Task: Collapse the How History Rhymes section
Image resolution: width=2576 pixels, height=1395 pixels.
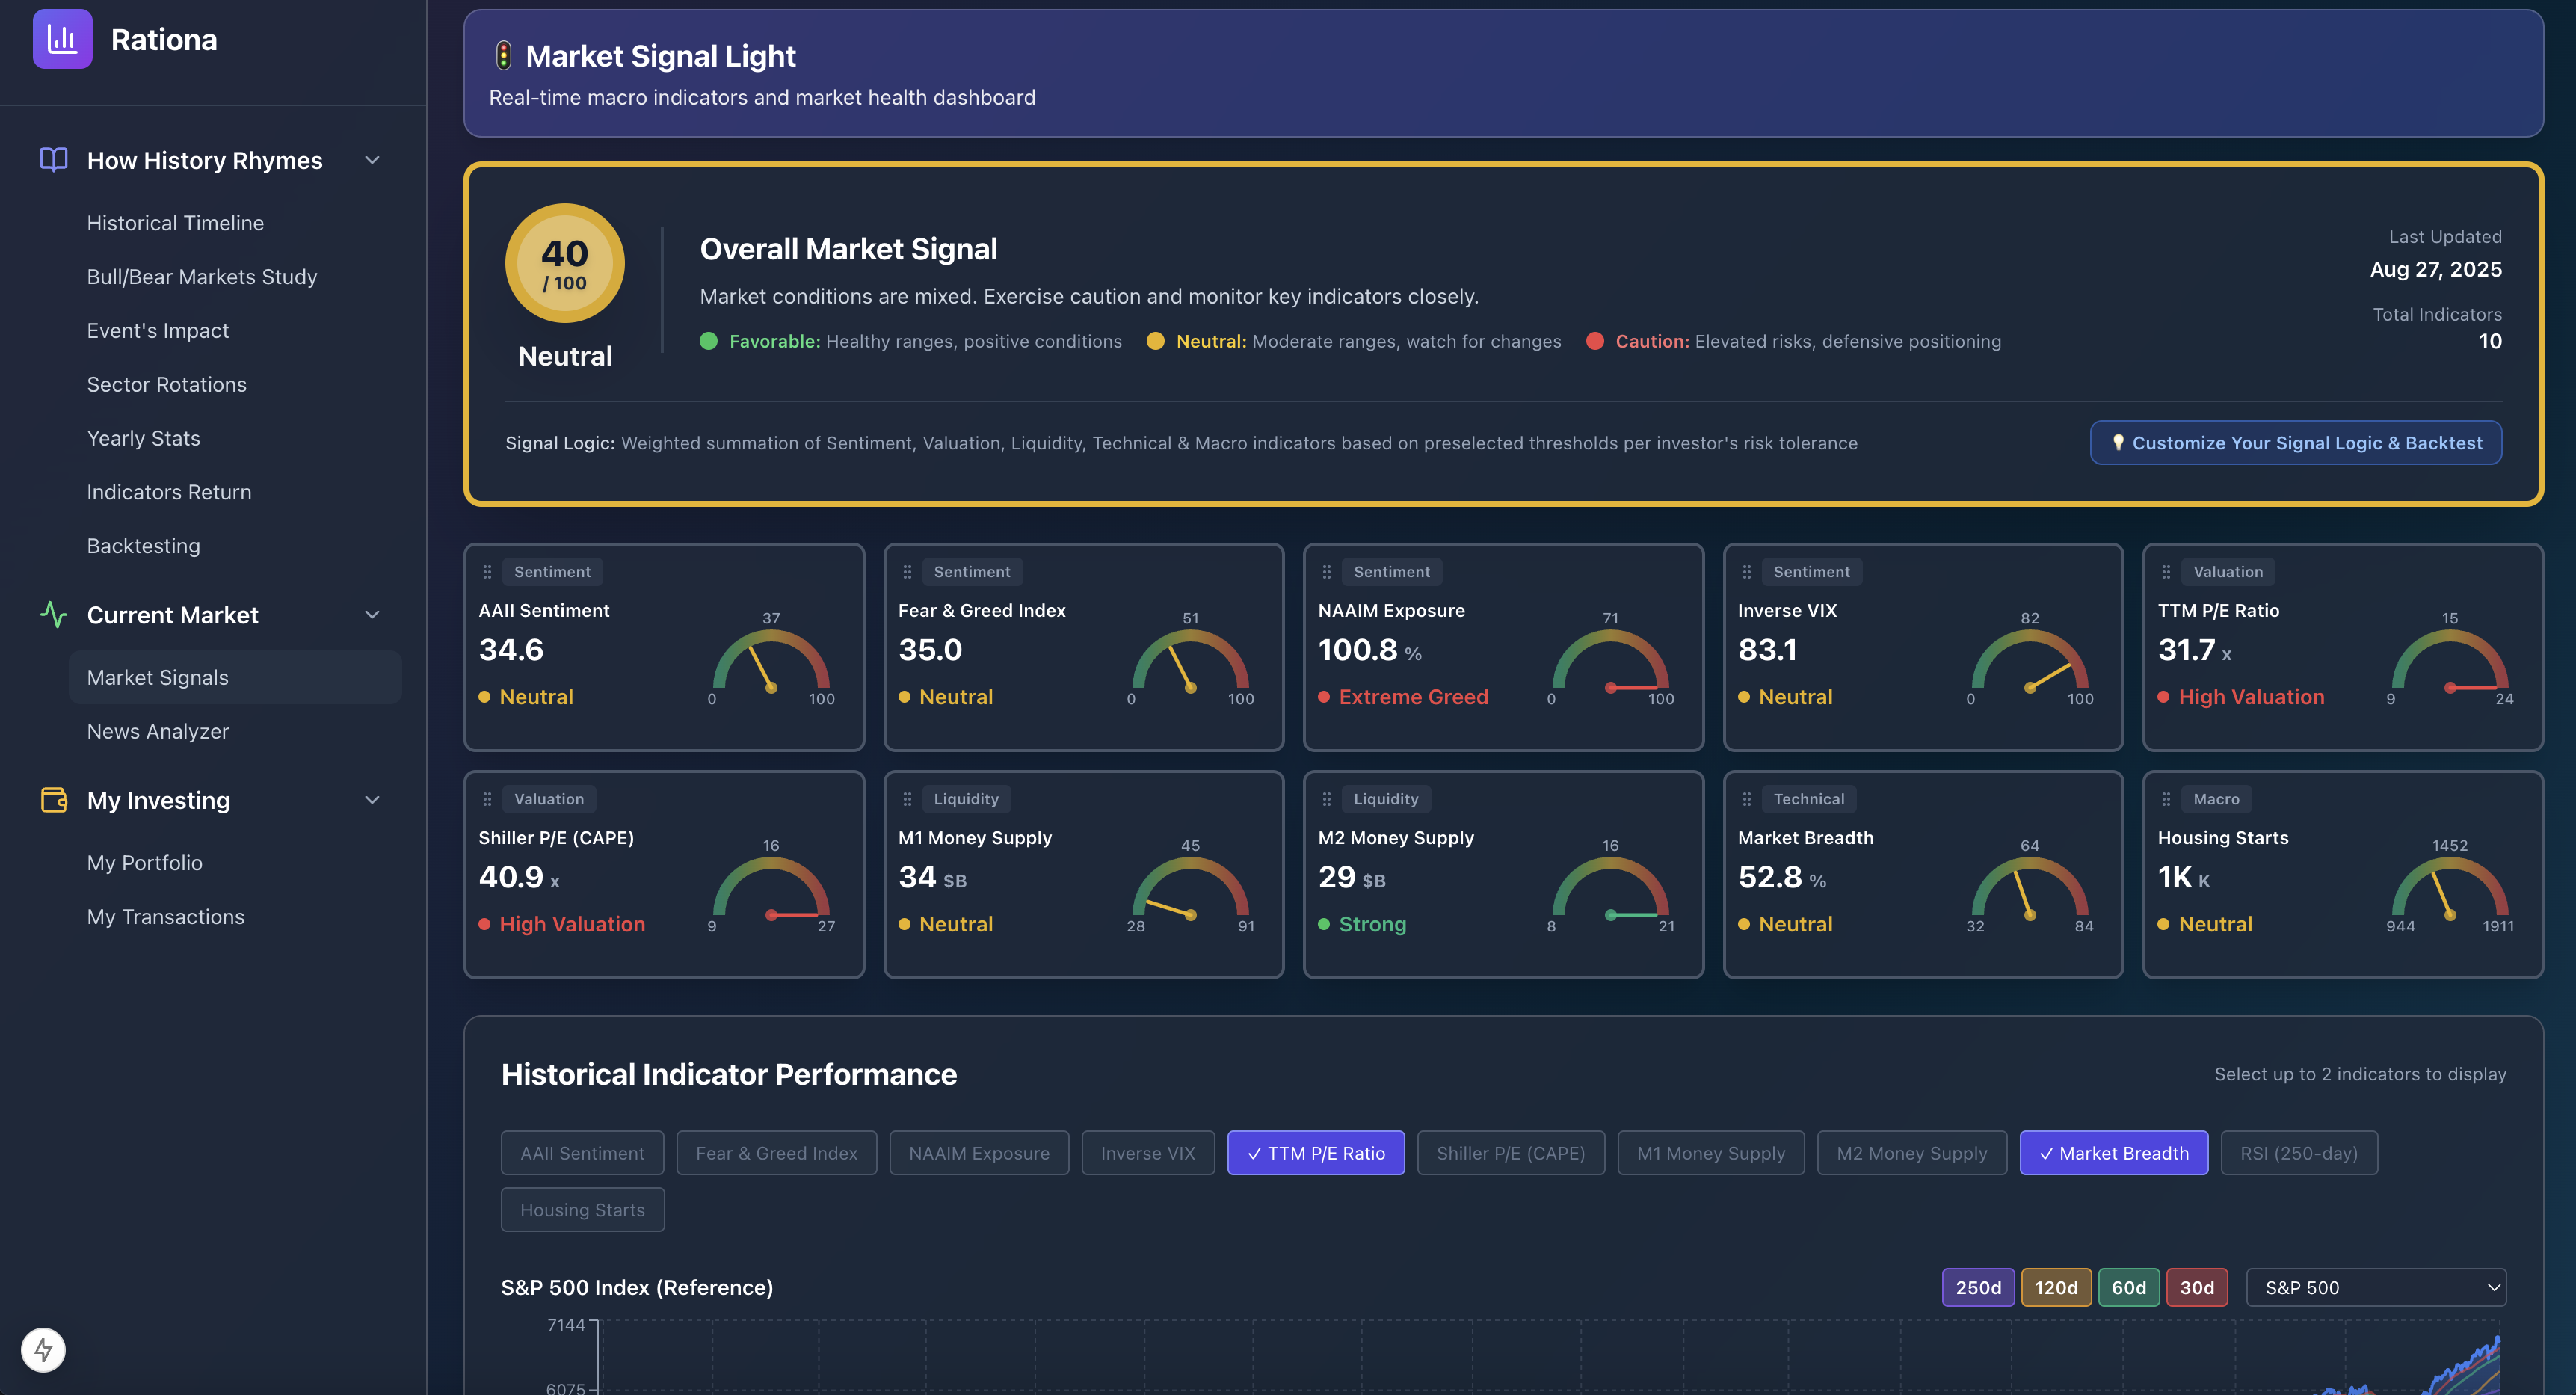Action: [x=371, y=159]
